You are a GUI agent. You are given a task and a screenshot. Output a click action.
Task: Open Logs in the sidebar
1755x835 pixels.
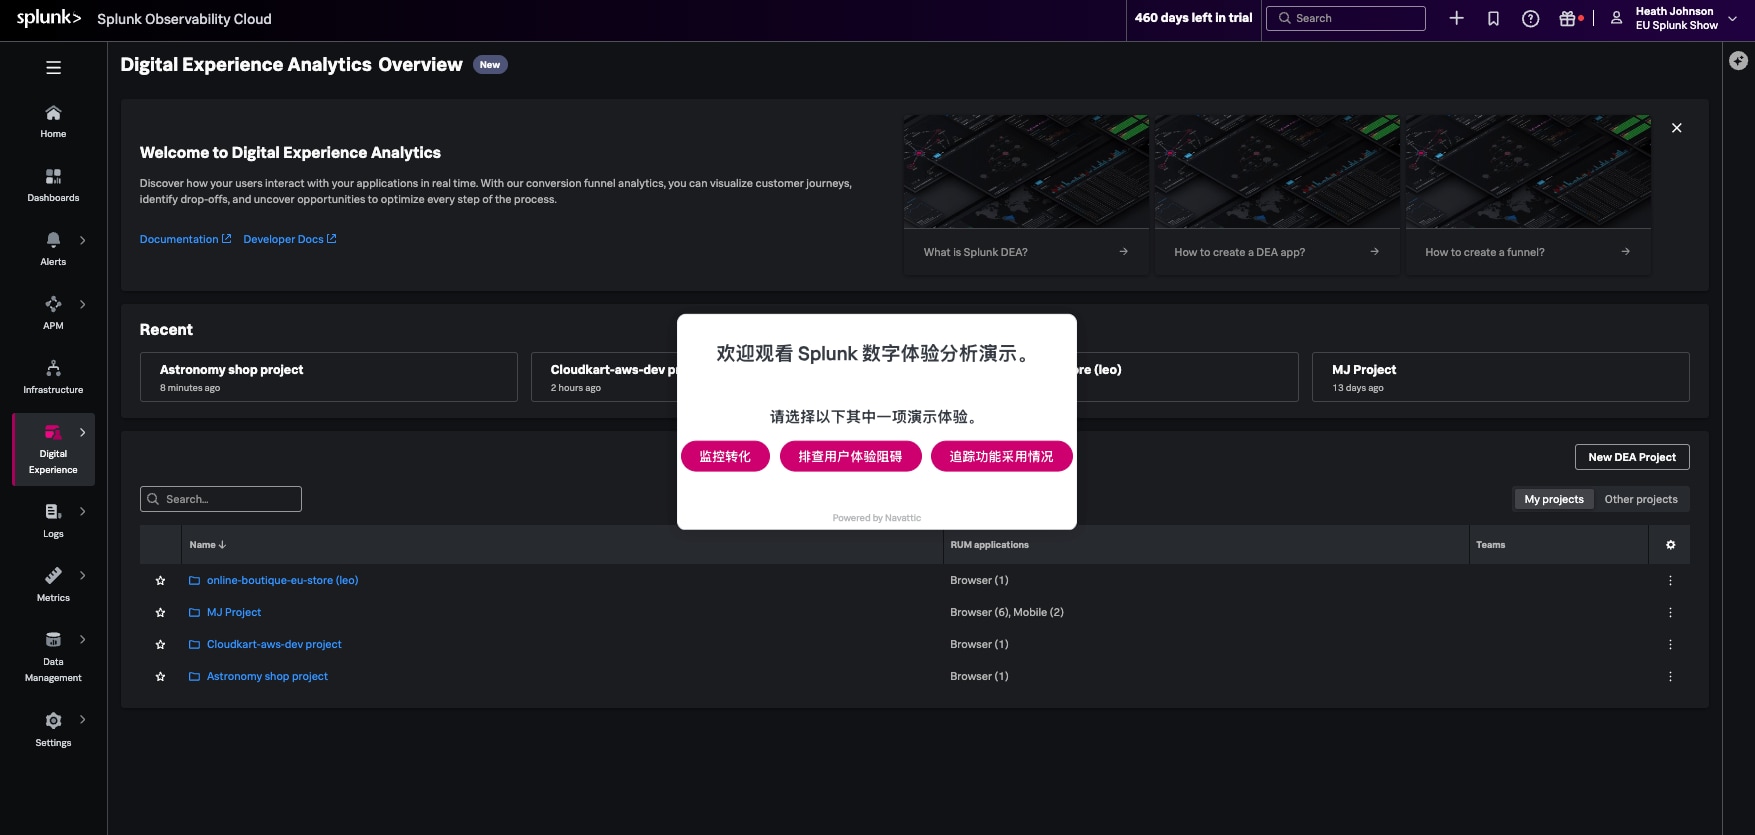pyautogui.click(x=53, y=521)
